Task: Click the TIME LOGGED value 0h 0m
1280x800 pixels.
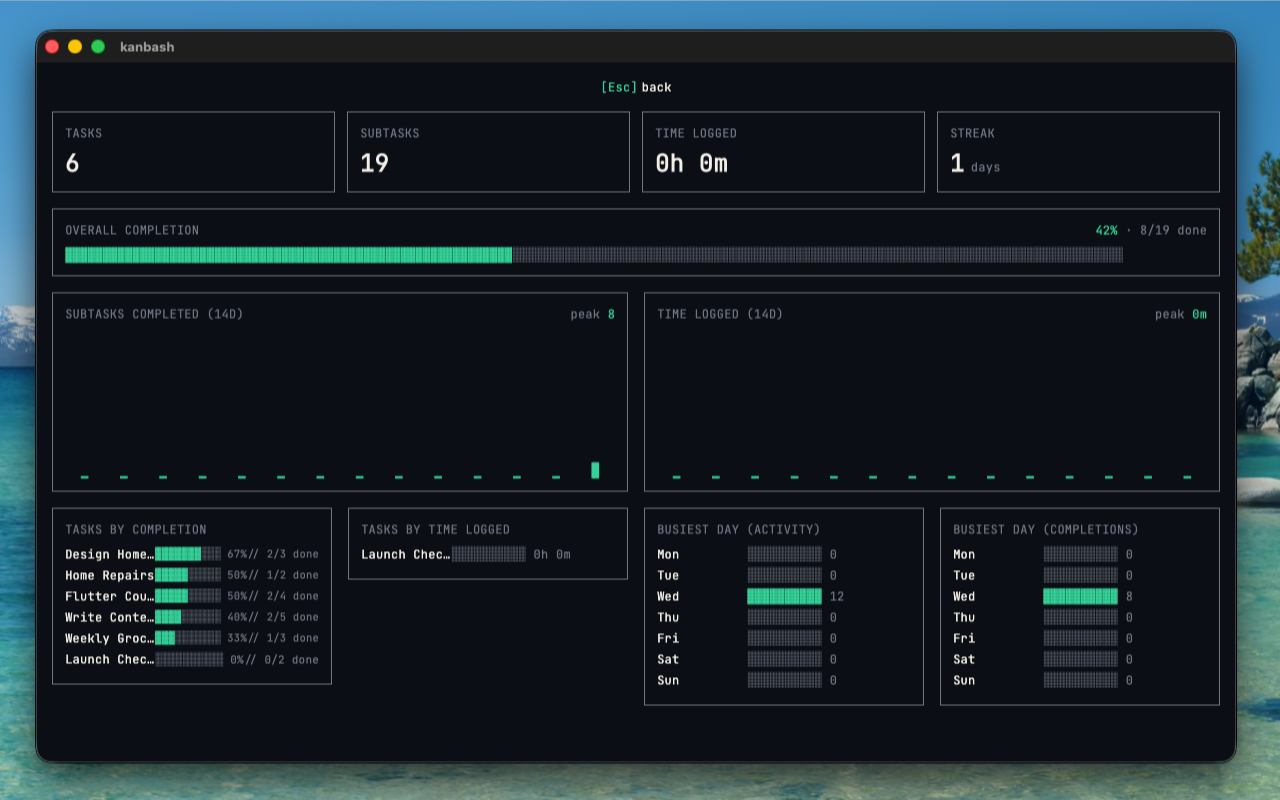Action: pos(691,164)
